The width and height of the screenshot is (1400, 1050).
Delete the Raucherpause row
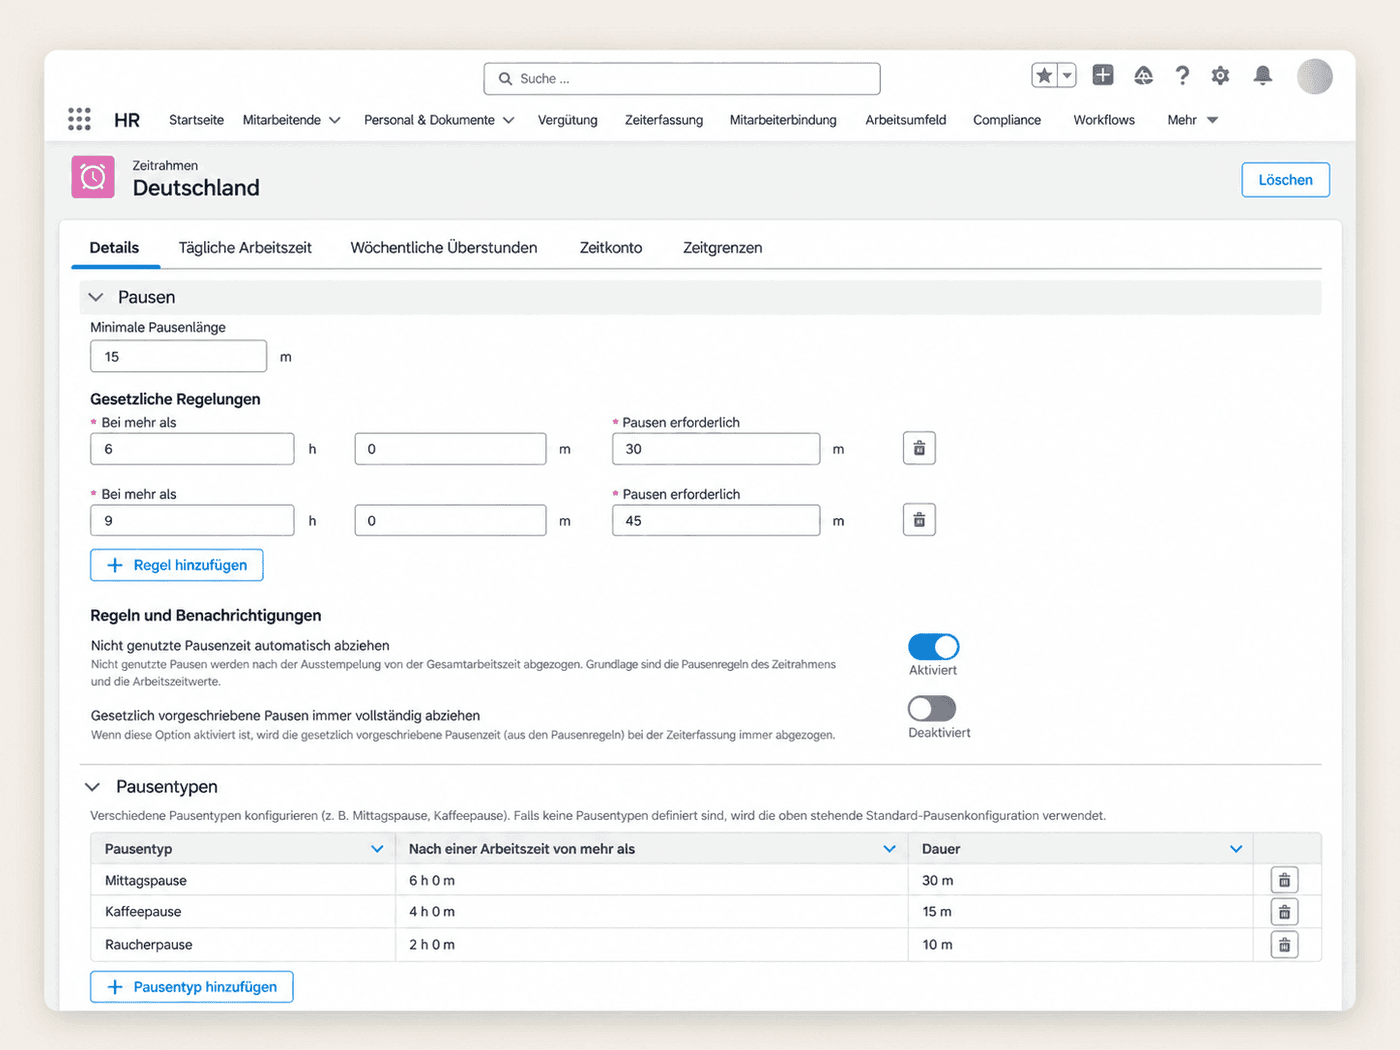pyautogui.click(x=1284, y=944)
